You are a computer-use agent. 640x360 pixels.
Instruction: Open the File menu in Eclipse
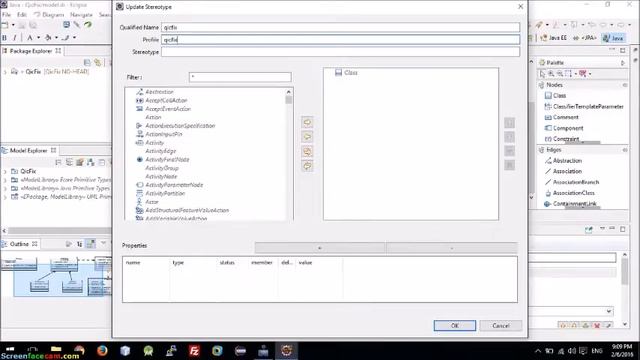6,15
